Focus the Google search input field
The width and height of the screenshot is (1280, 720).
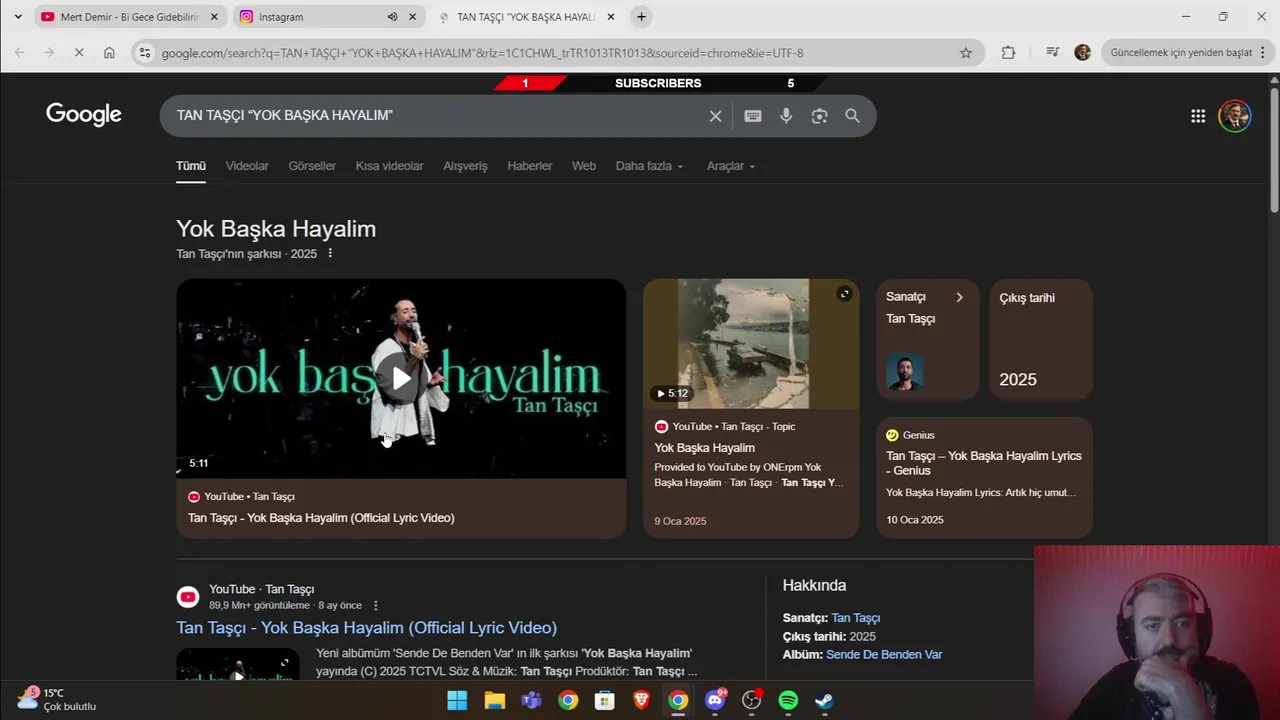pyautogui.click(x=436, y=116)
